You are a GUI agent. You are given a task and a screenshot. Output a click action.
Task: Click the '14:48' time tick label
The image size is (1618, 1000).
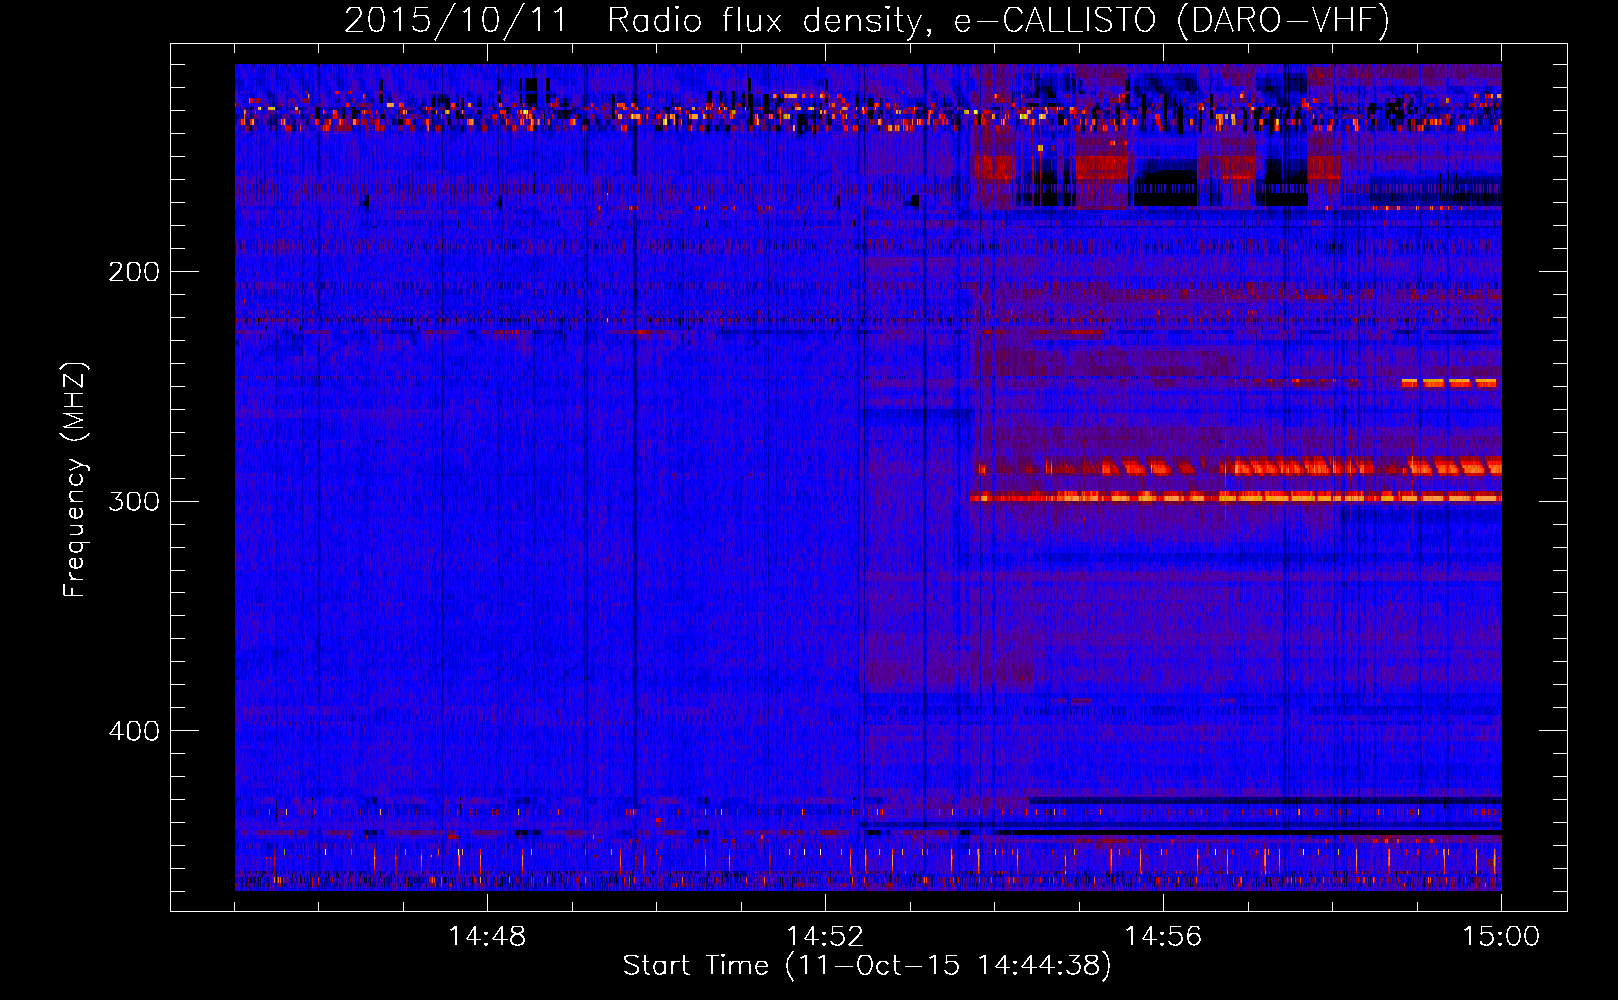pyautogui.click(x=487, y=937)
